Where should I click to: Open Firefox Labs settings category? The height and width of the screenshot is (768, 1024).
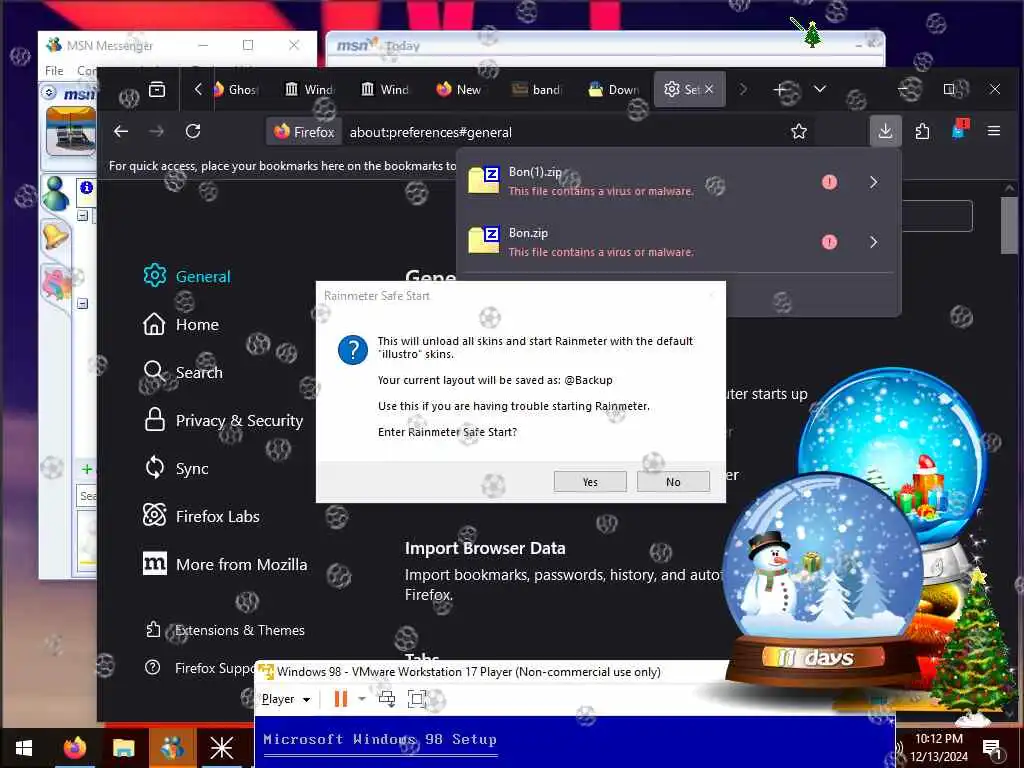pos(201,516)
